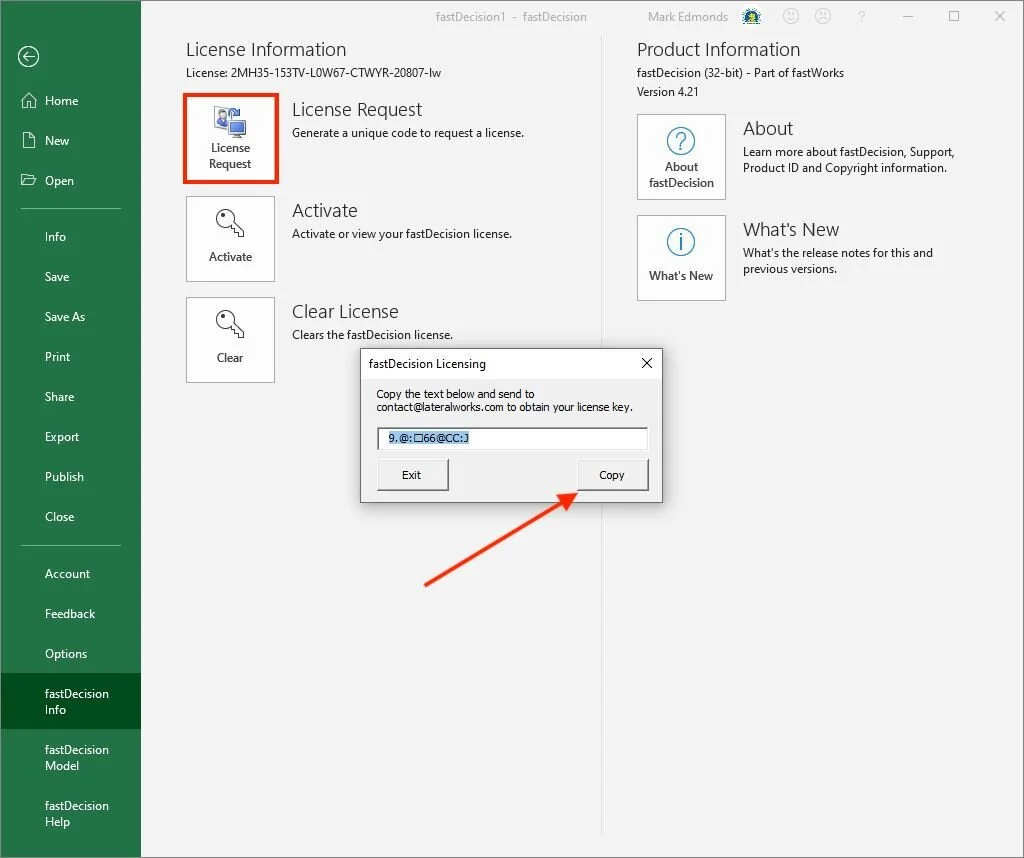The image size is (1024, 858).
Task: Click the Version 4.21 text
Action: 667,92
